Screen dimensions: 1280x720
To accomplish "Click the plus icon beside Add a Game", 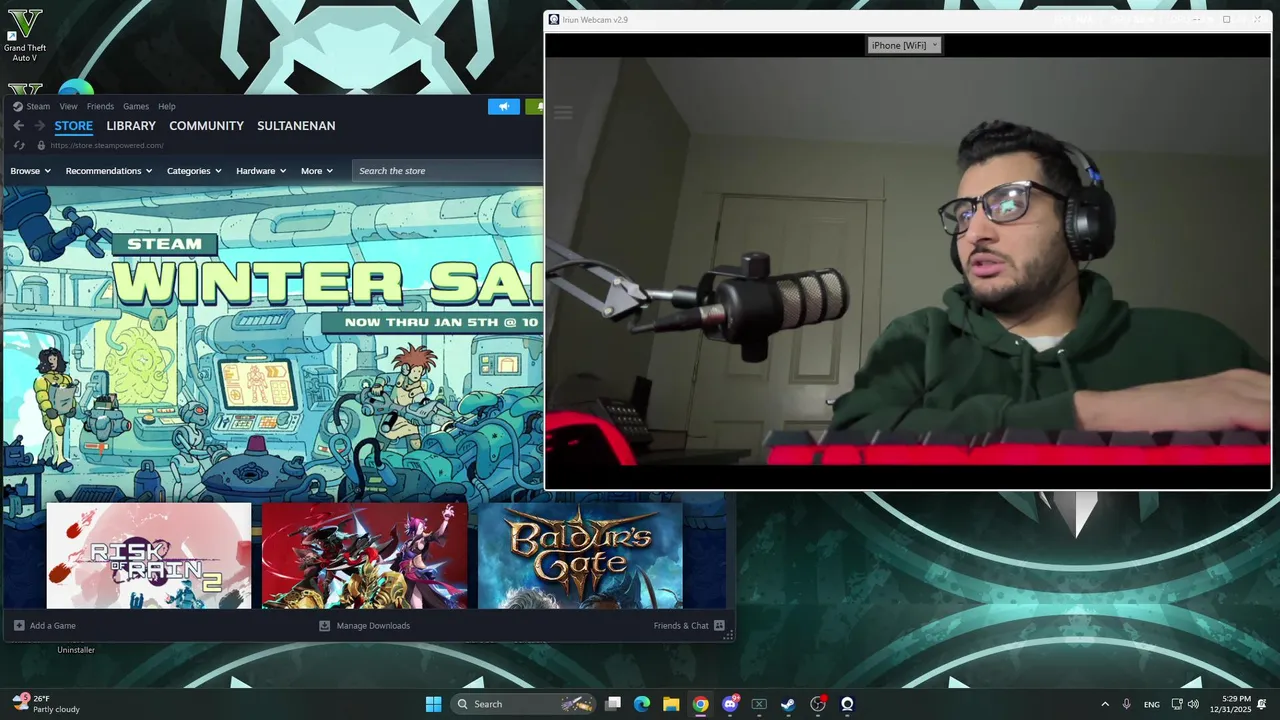I will click(x=19, y=626).
